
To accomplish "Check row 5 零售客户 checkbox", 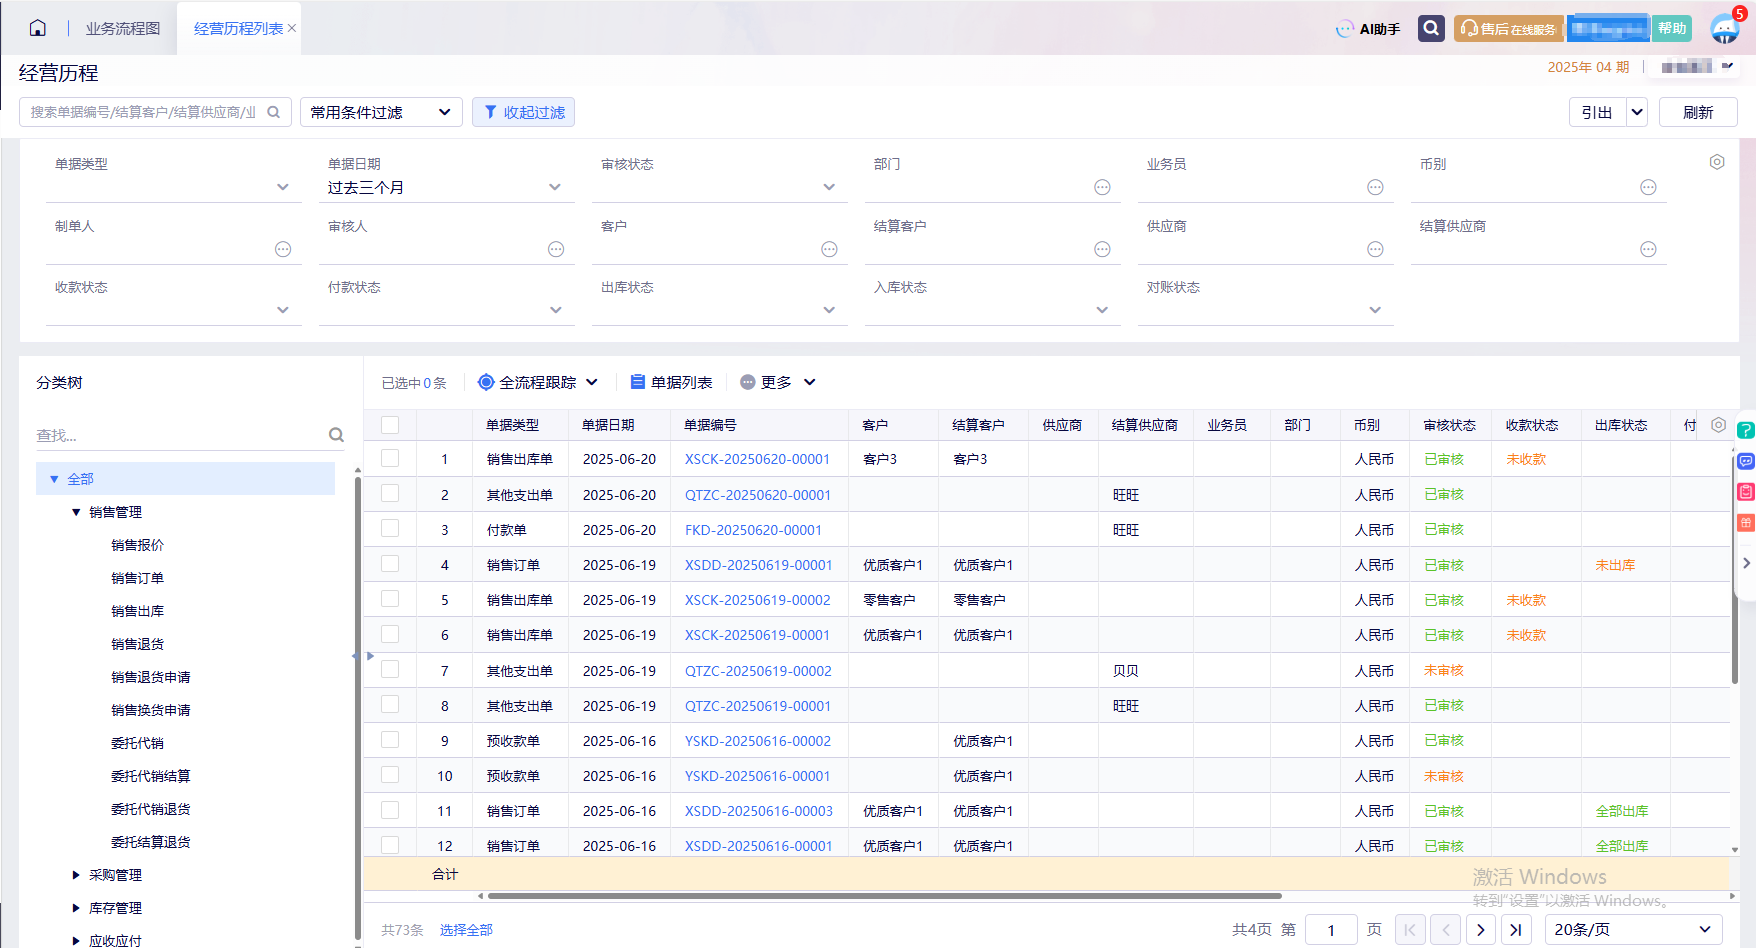I will tap(390, 599).
